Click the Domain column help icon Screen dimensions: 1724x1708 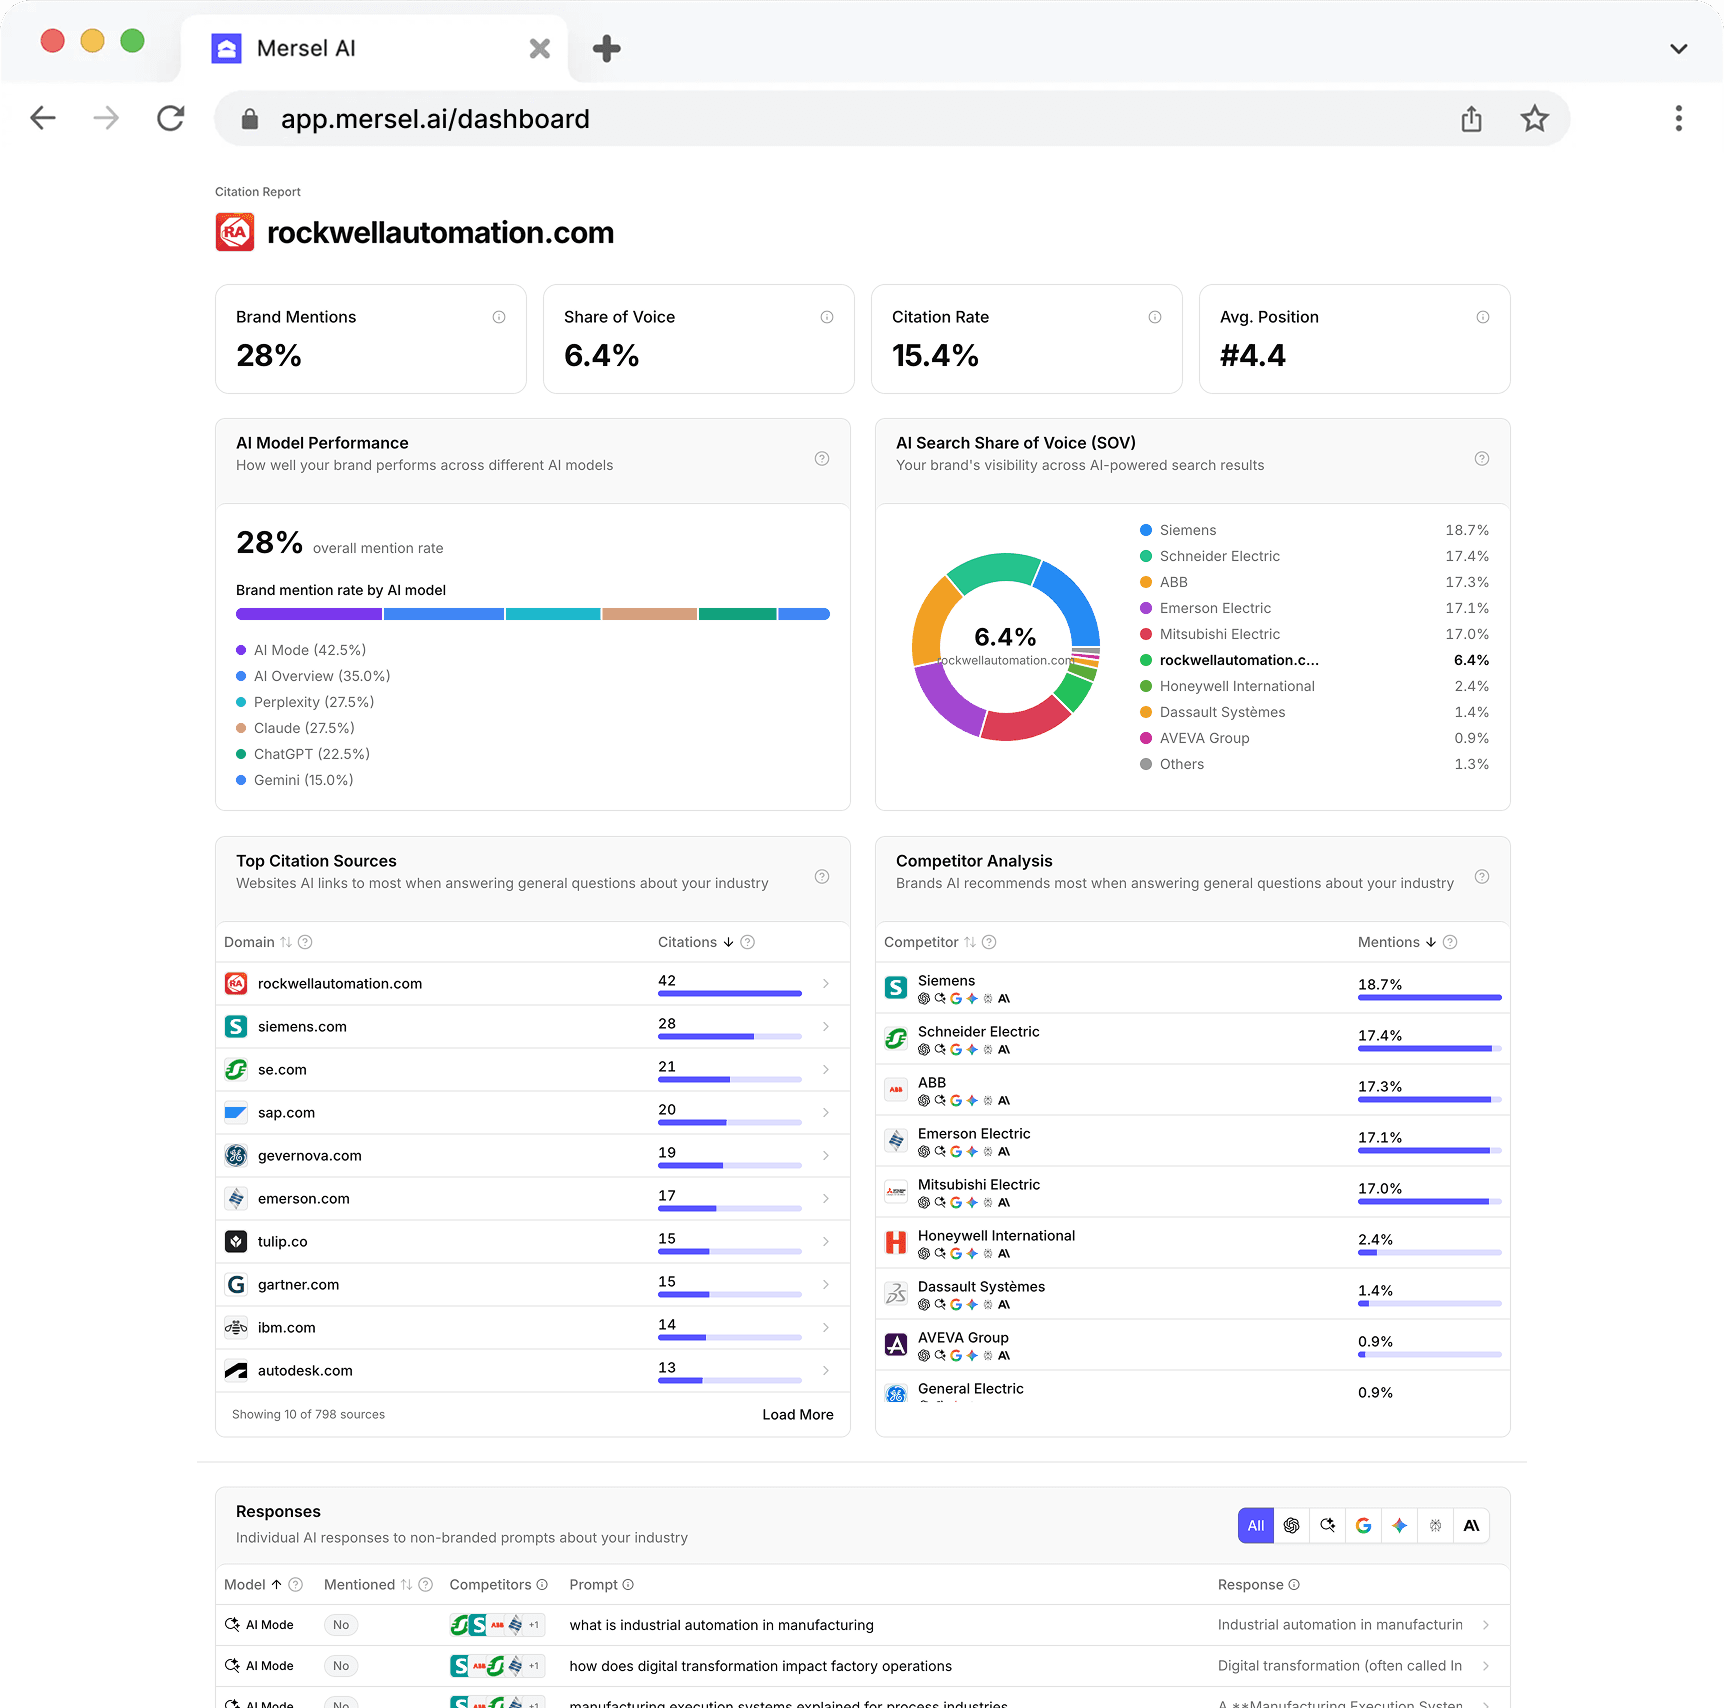point(305,942)
